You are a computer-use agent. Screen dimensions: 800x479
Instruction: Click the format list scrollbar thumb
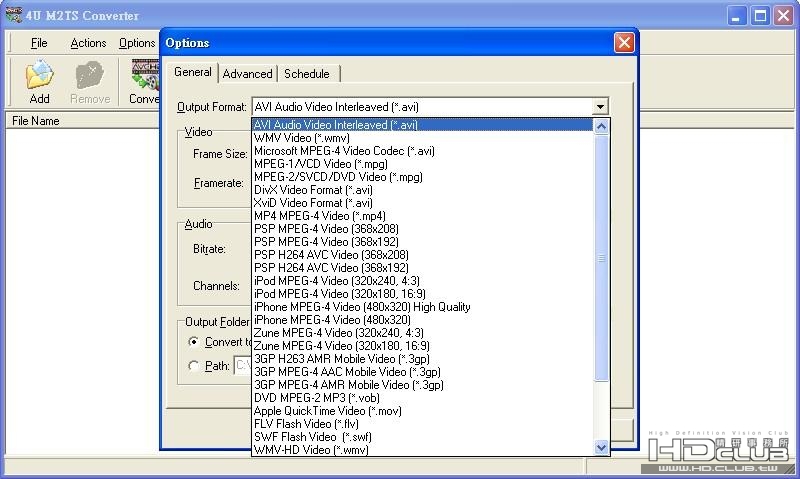click(601, 258)
